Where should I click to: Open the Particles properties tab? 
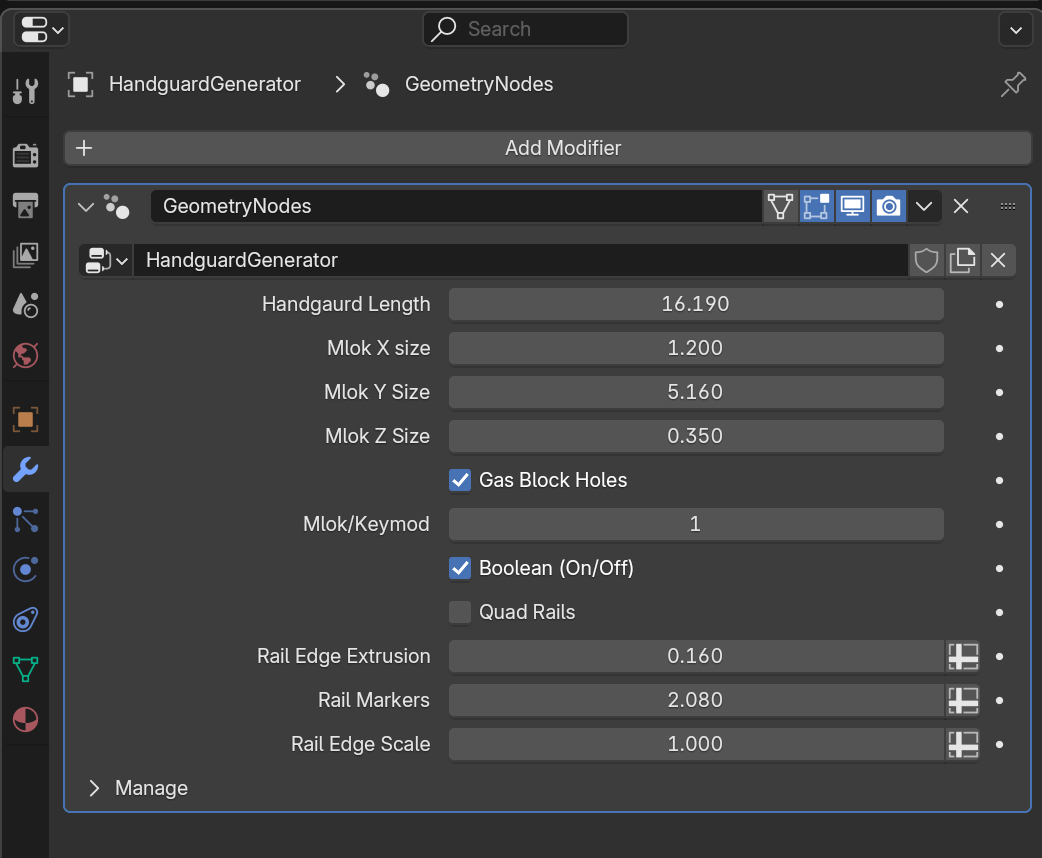click(25, 519)
